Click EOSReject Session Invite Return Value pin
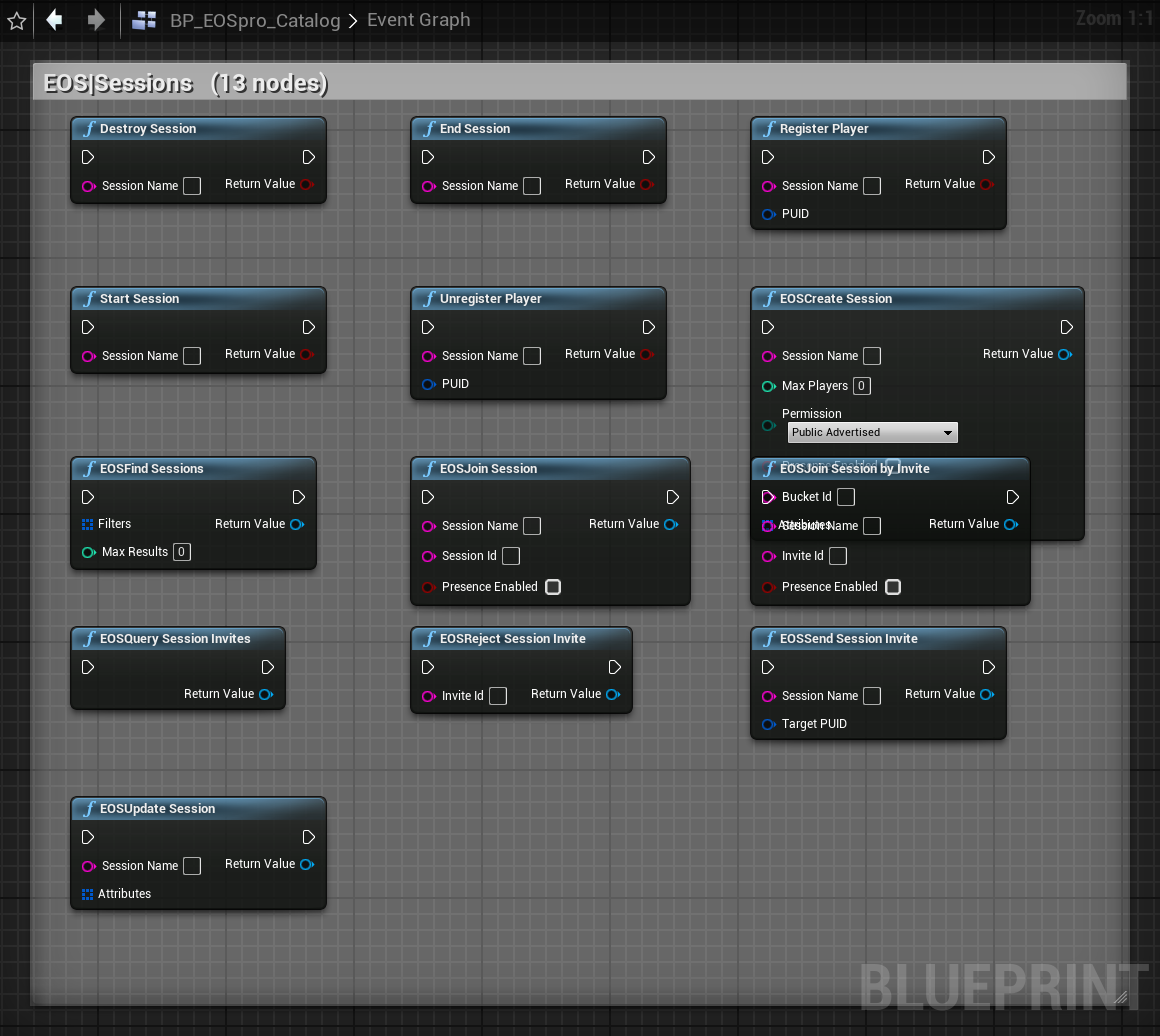This screenshot has height=1036, width=1160. [613, 694]
